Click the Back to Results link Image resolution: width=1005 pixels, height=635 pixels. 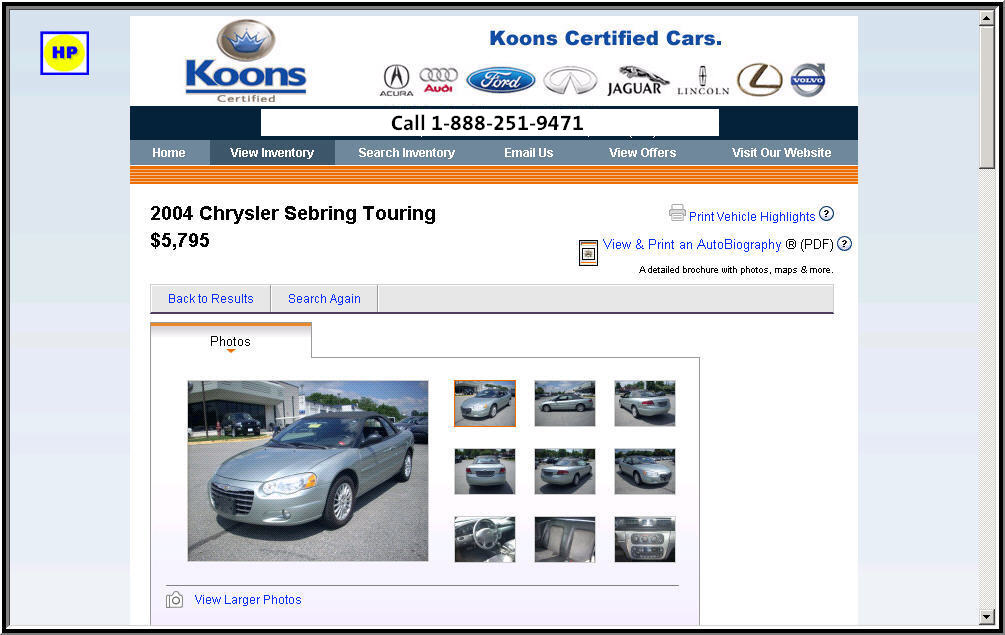(210, 299)
